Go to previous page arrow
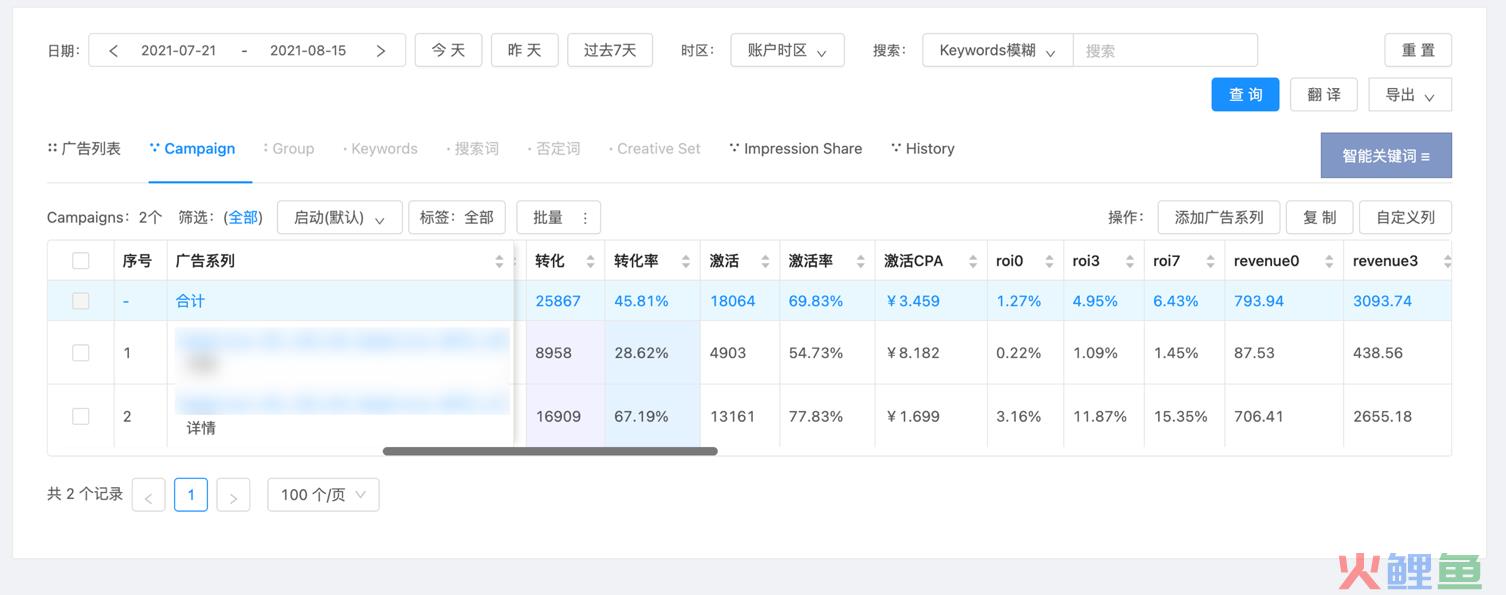Image resolution: width=1506 pixels, height=595 pixels. [148, 496]
